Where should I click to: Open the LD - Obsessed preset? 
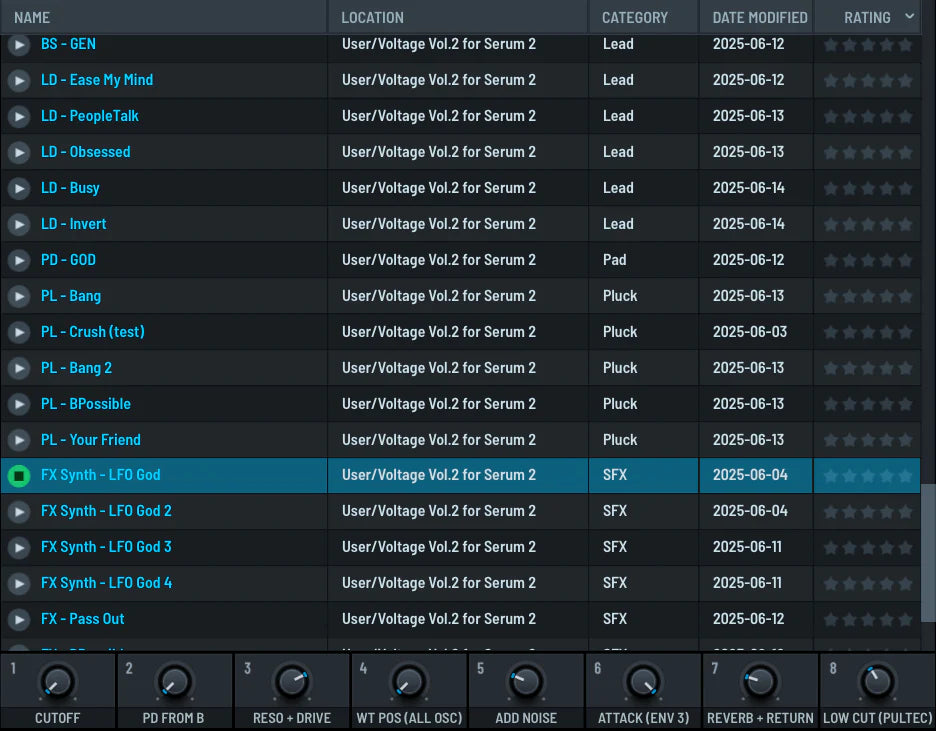click(x=85, y=152)
